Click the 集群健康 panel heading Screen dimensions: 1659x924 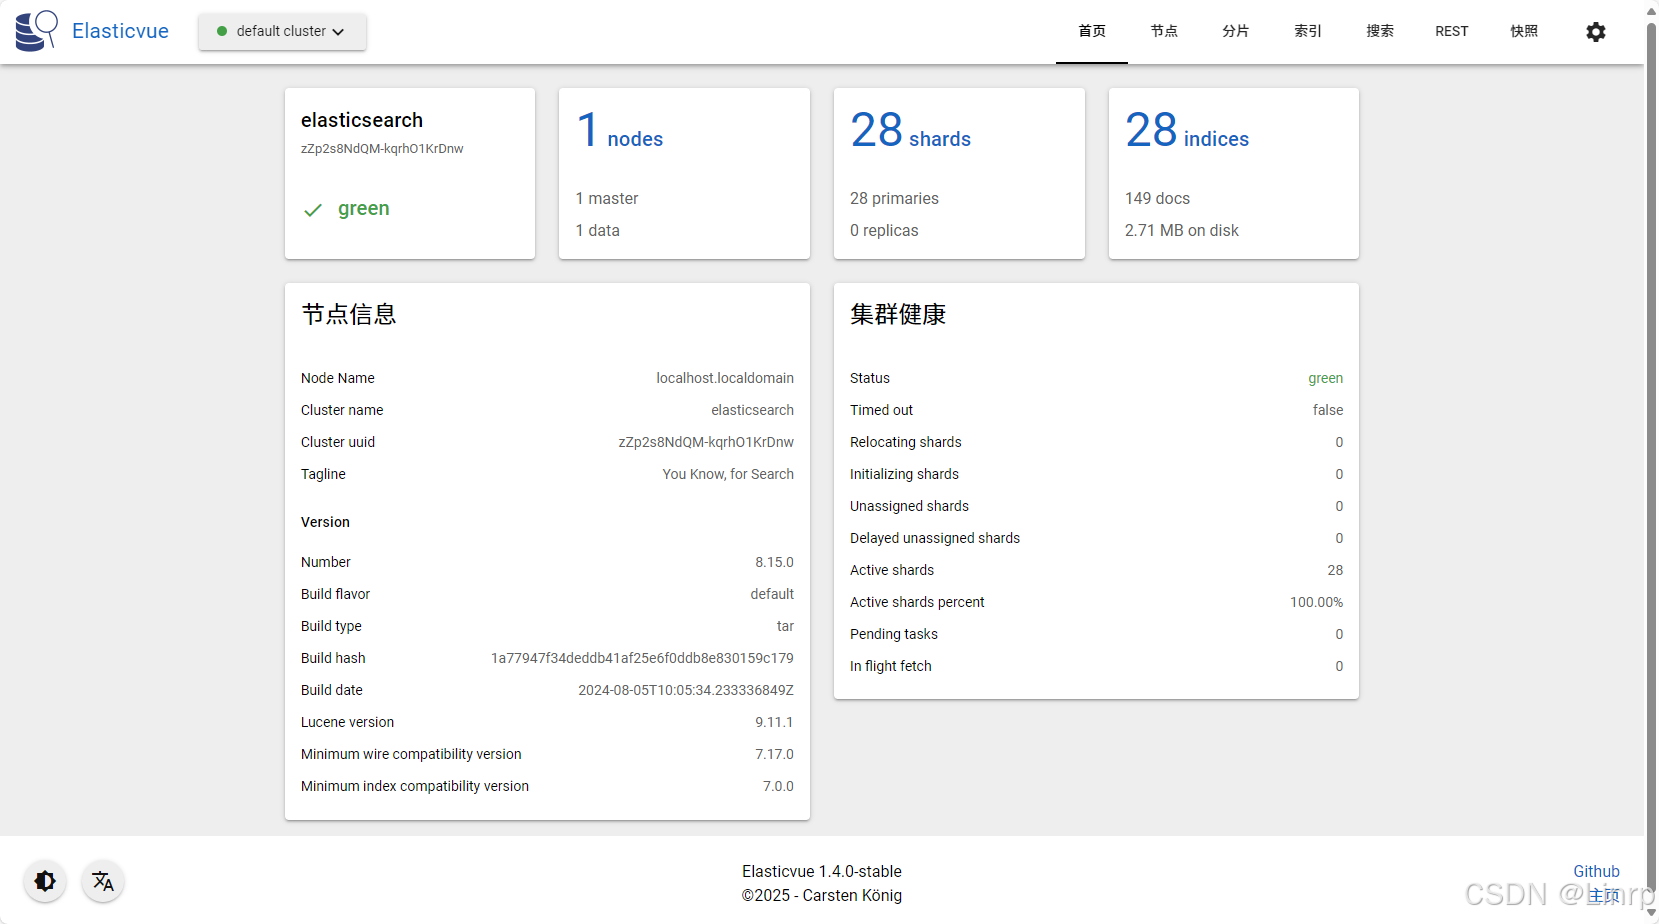coord(898,314)
